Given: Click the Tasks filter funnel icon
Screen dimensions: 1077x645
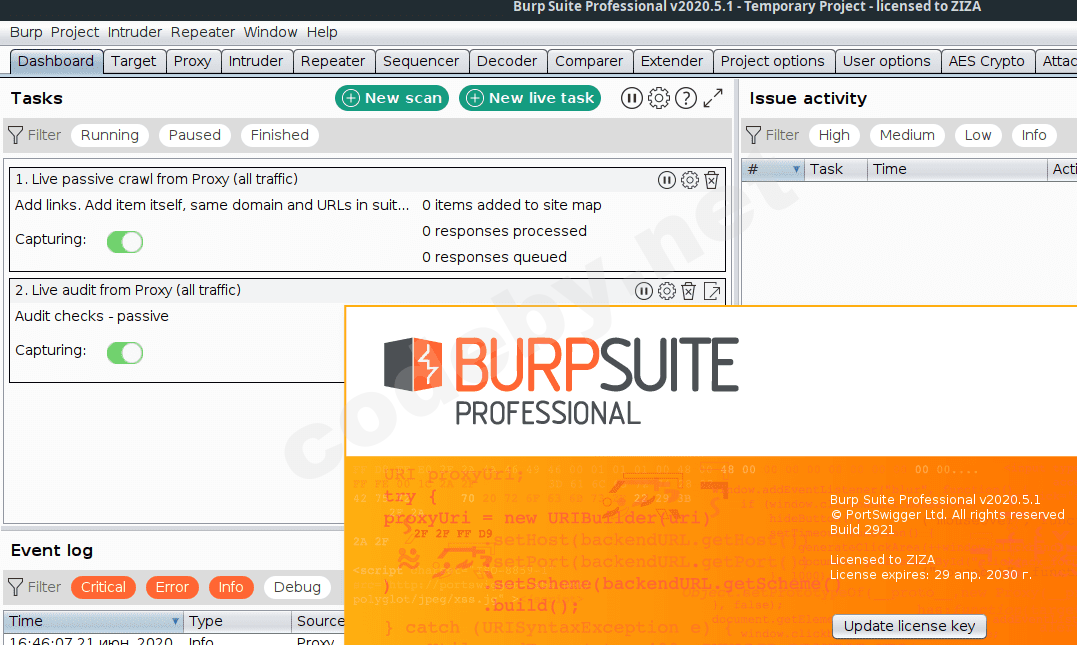Looking at the screenshot, I should (15, 135).
